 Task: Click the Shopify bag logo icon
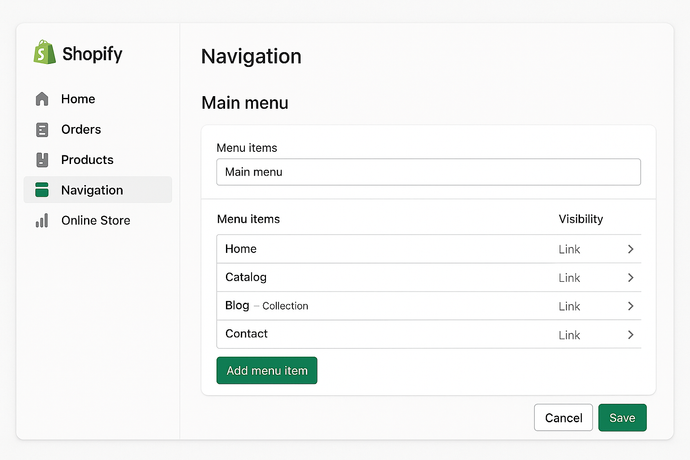(x=44, y=53)
